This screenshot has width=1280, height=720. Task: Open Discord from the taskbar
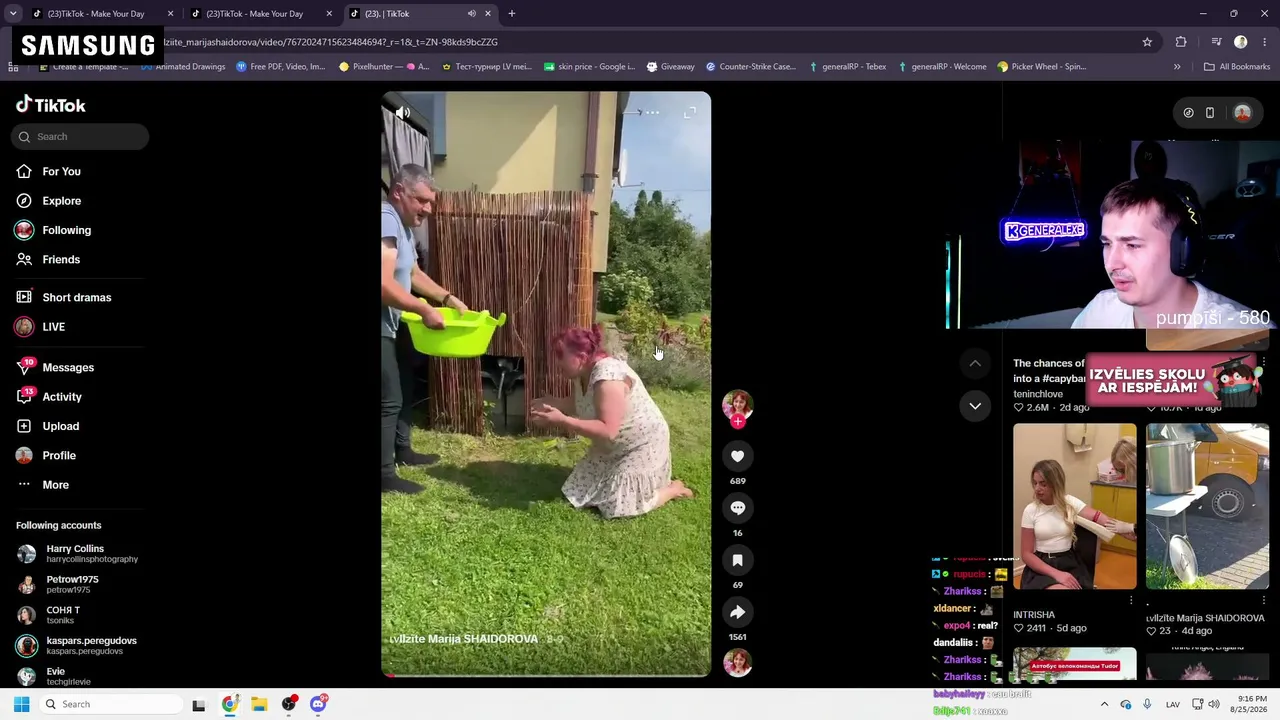click(318, 704)
